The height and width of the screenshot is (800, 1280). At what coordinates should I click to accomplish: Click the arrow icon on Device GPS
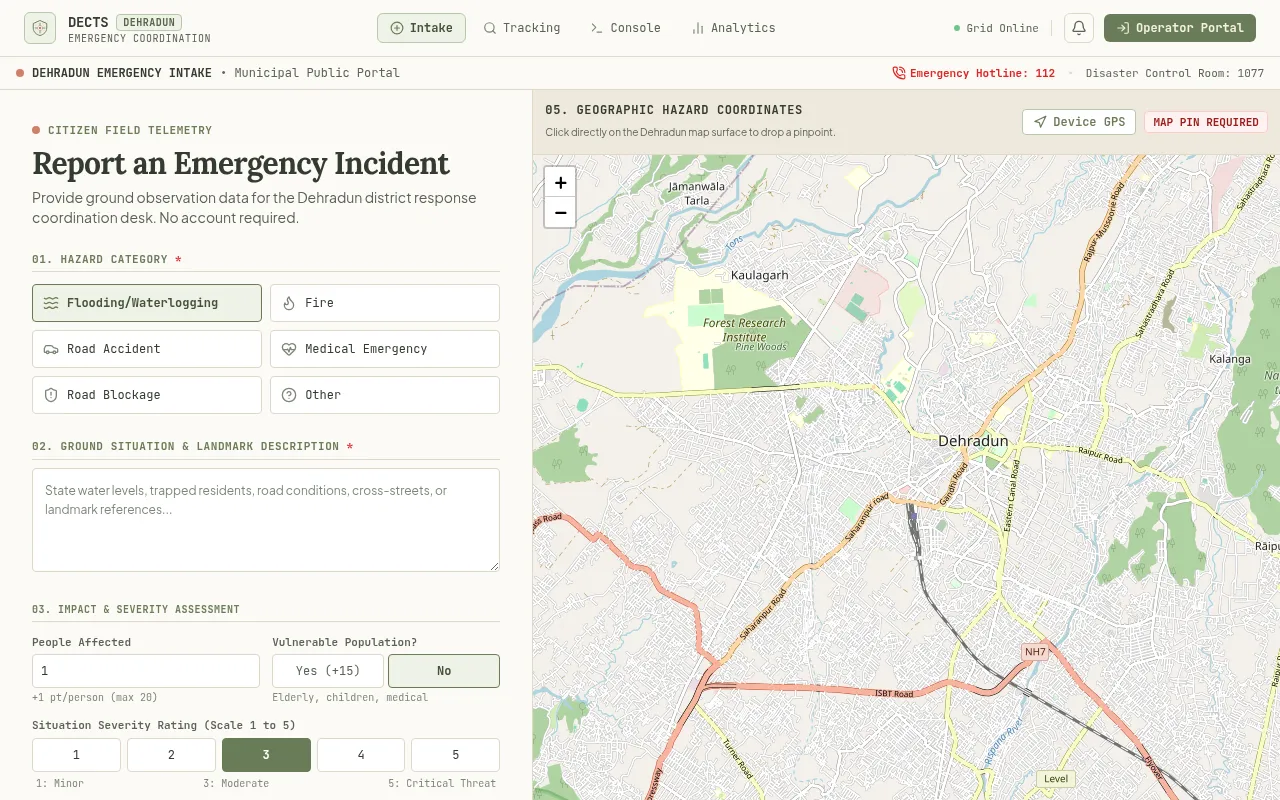tap(1040, 122)
